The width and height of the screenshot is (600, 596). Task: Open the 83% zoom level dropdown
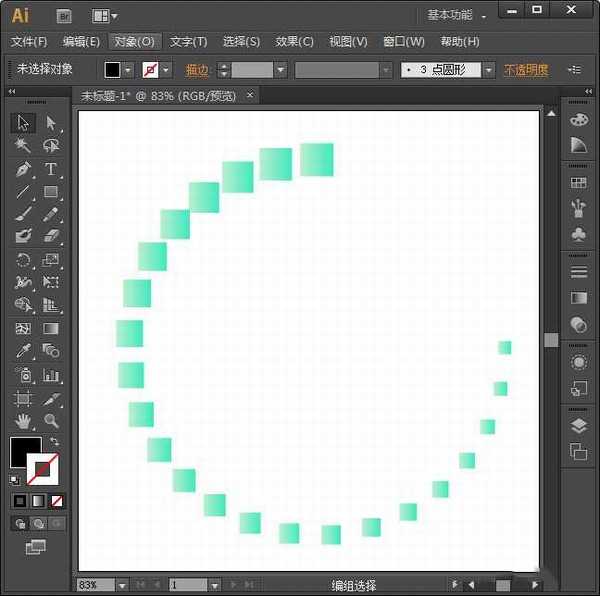[x=122, y=585]
